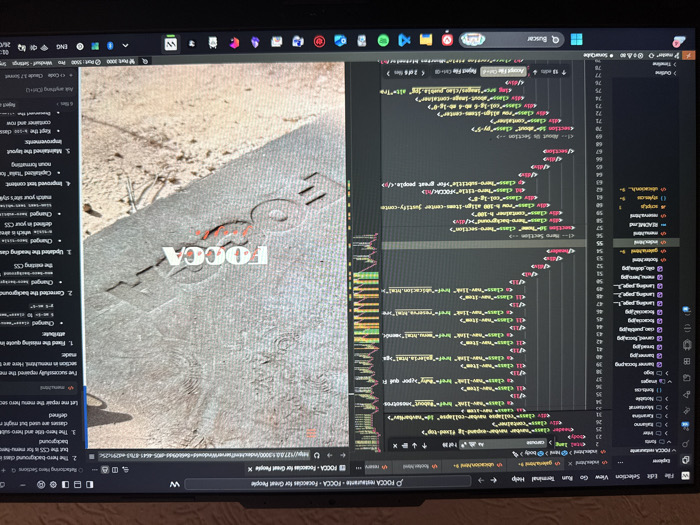The width and height of the screenshot is (700, 525).
Task: Collapse the FOCCA restaurante root folder
Action: [x=652, y=450]
